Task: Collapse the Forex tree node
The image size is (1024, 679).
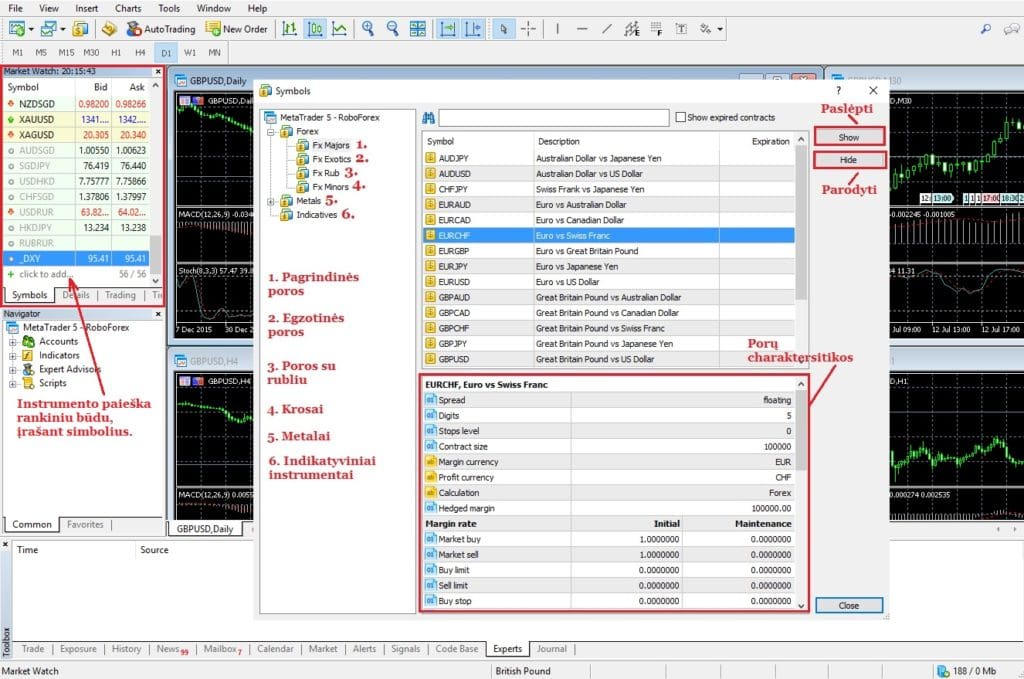Action: click(270, 132)
